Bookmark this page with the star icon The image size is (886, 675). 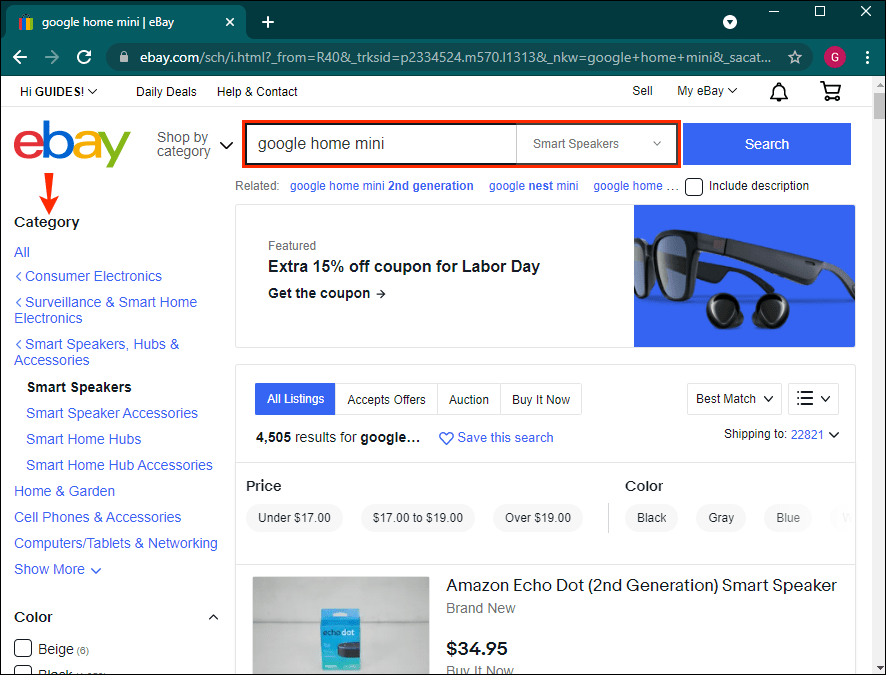(x=795, y=57)
